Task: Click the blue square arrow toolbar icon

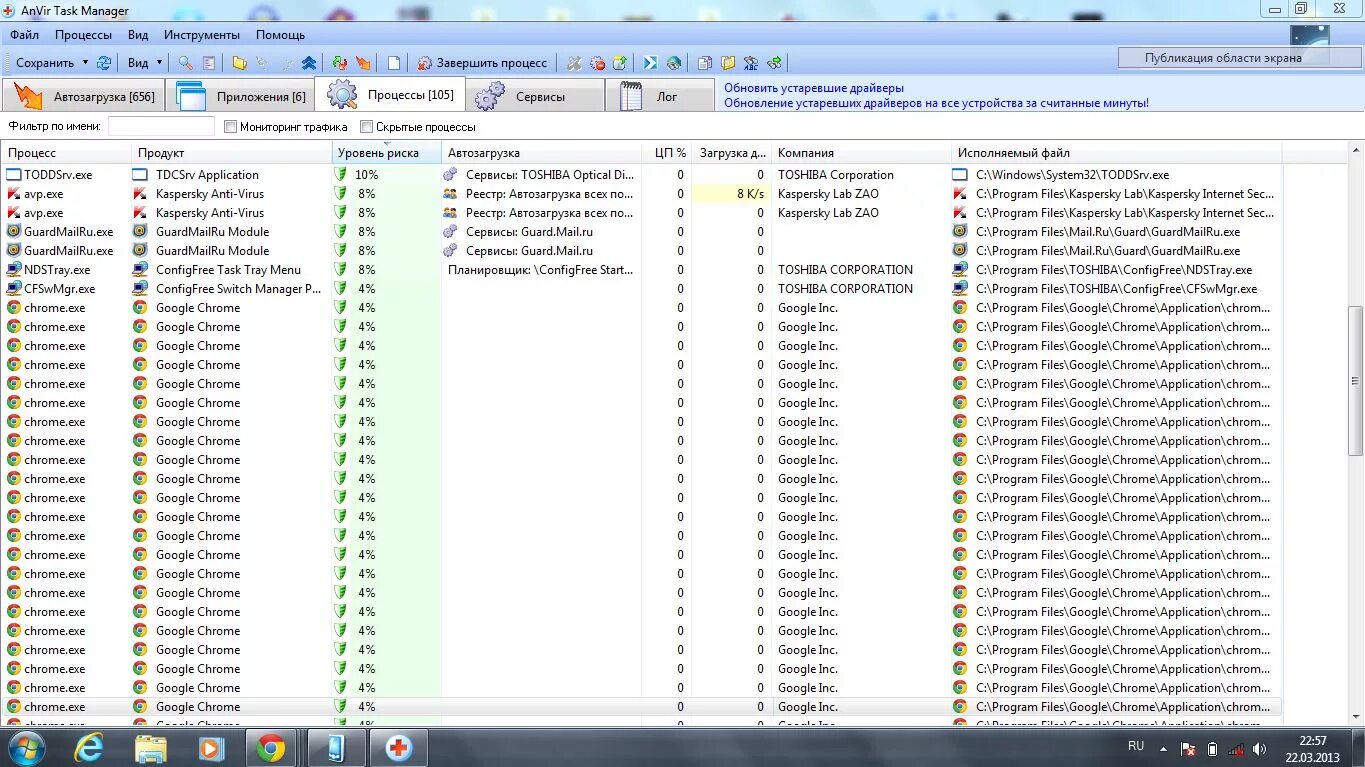Action: pos(650,62)
